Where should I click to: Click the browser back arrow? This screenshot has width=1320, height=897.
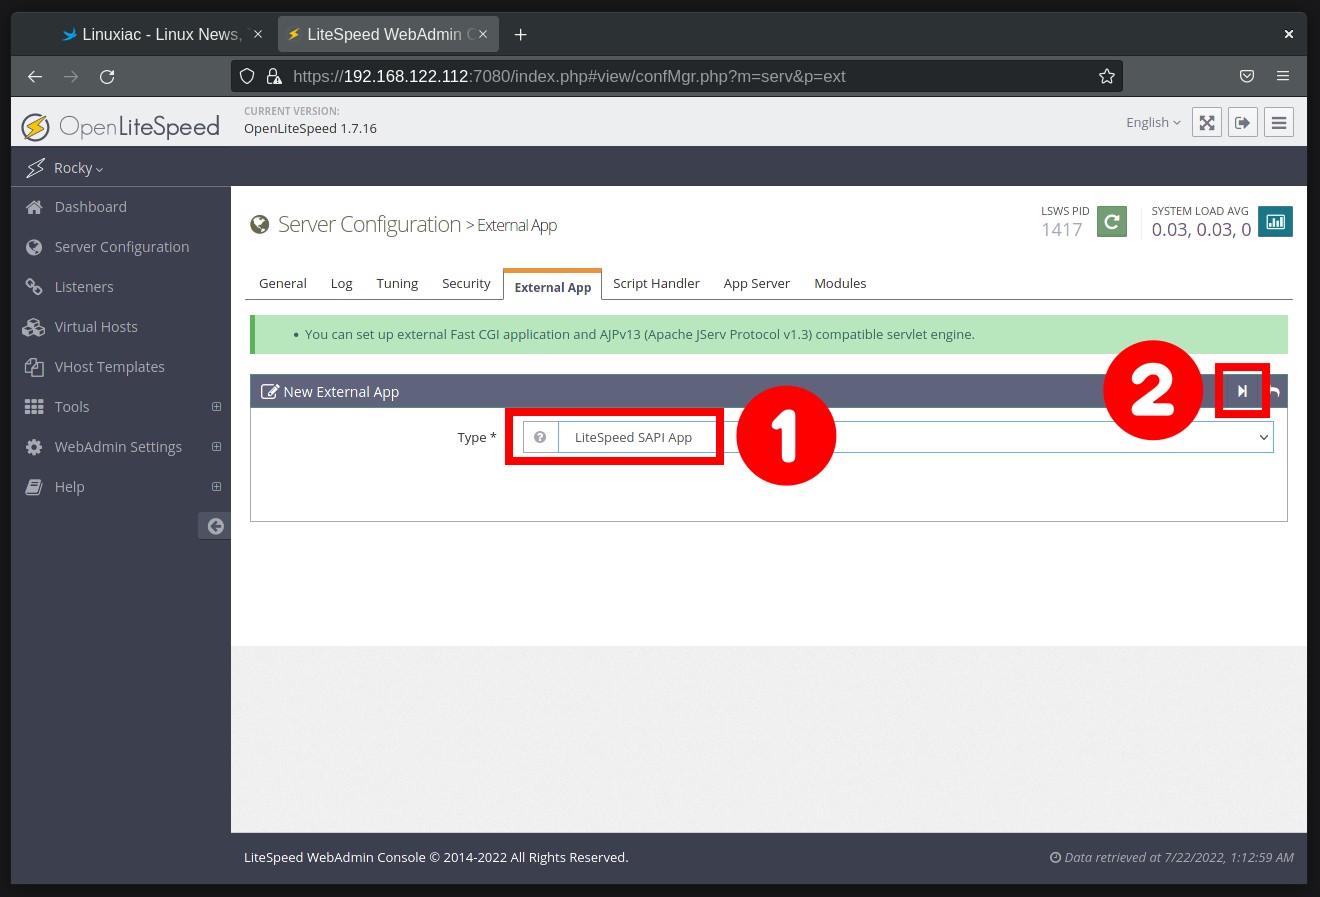point(35,76)
